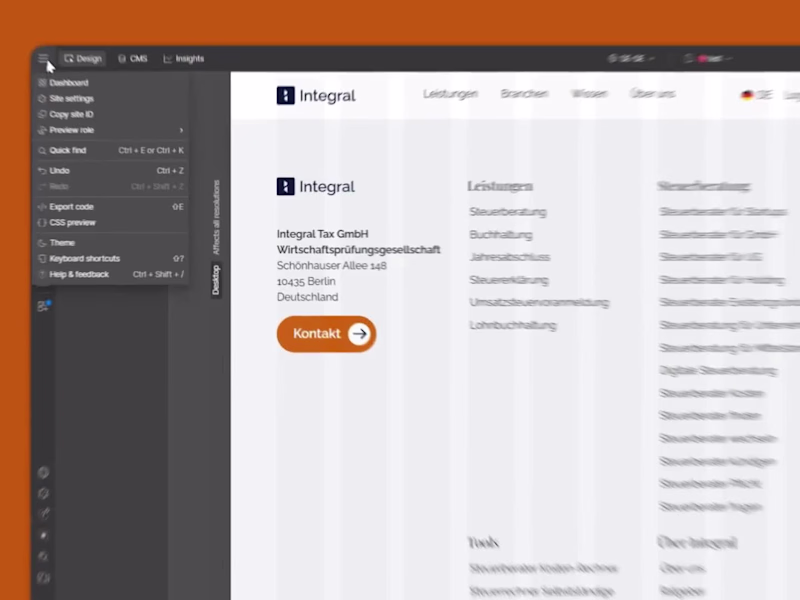The width and height of the screenshot is (800, 600).
Task: Click the Leistungen footer heading
Action: tap(500, 186)
